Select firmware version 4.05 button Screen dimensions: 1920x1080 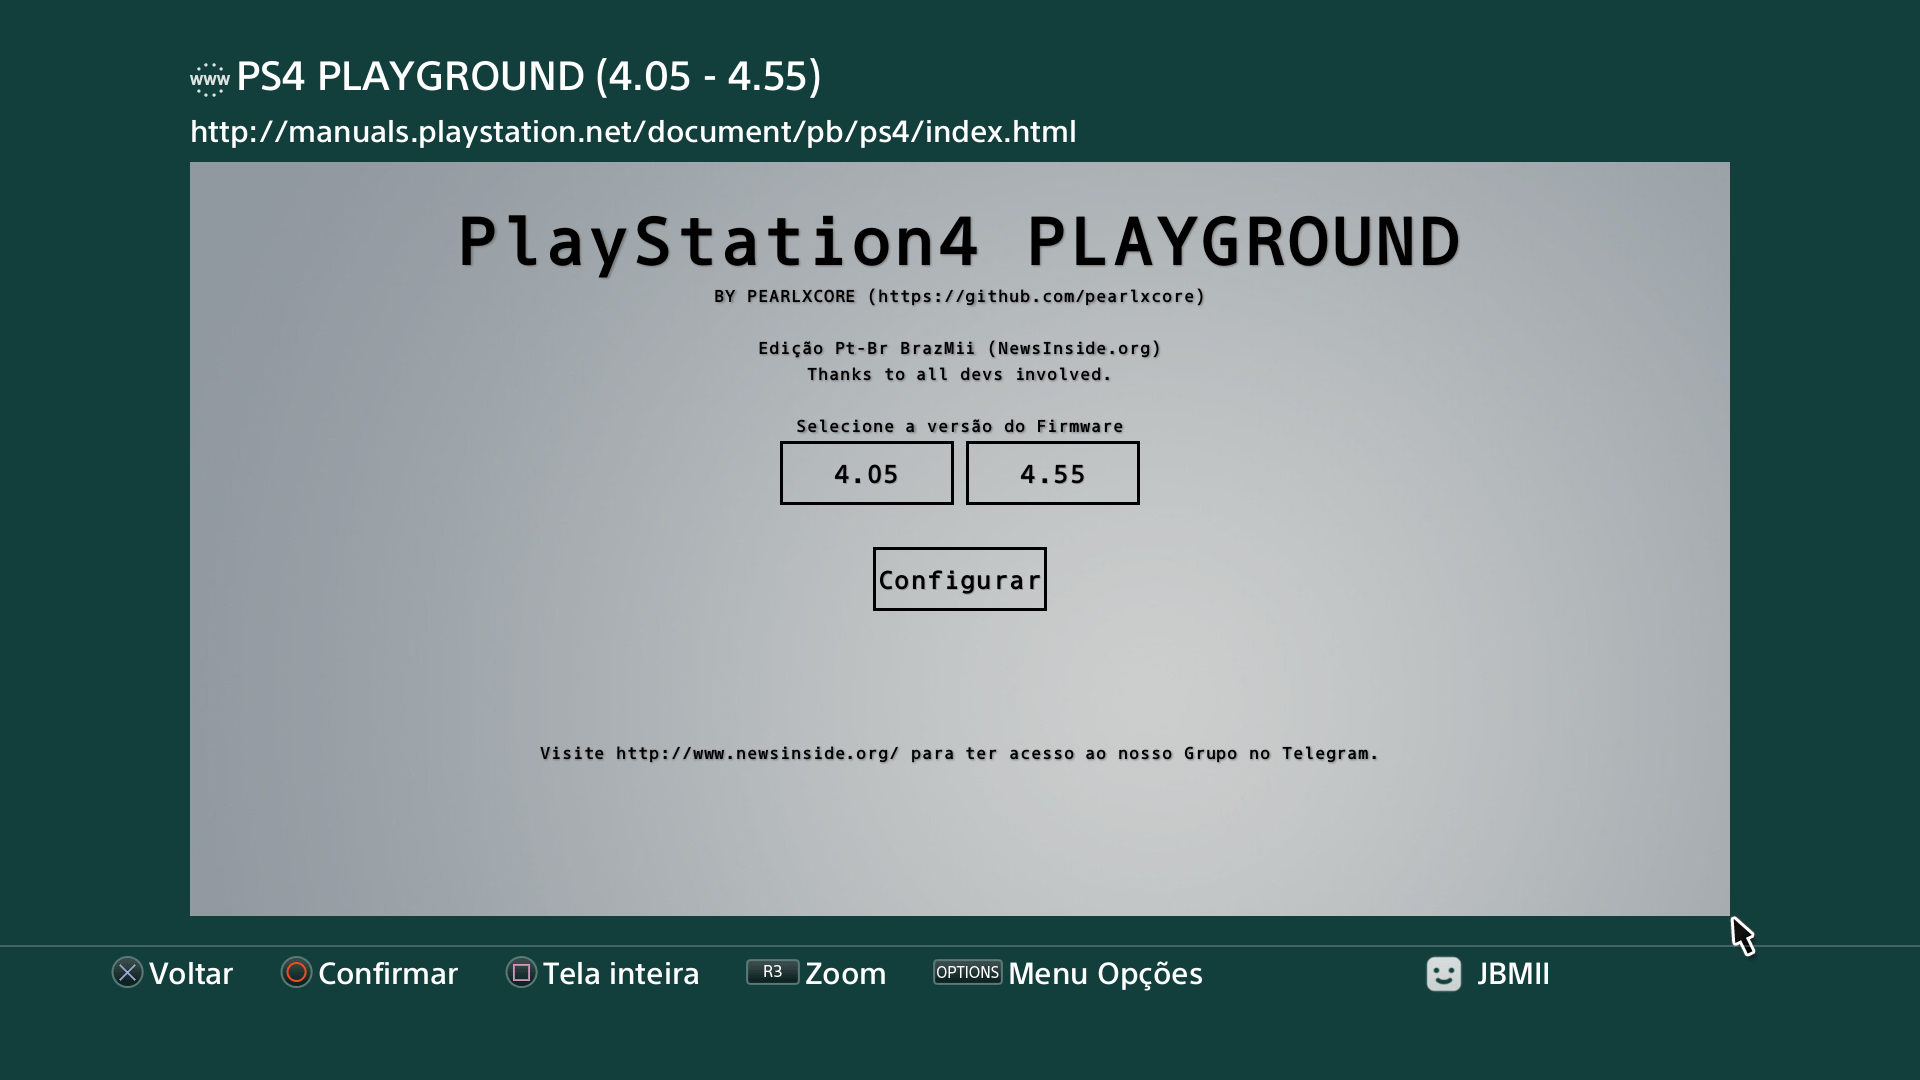[x=866, y=473]
